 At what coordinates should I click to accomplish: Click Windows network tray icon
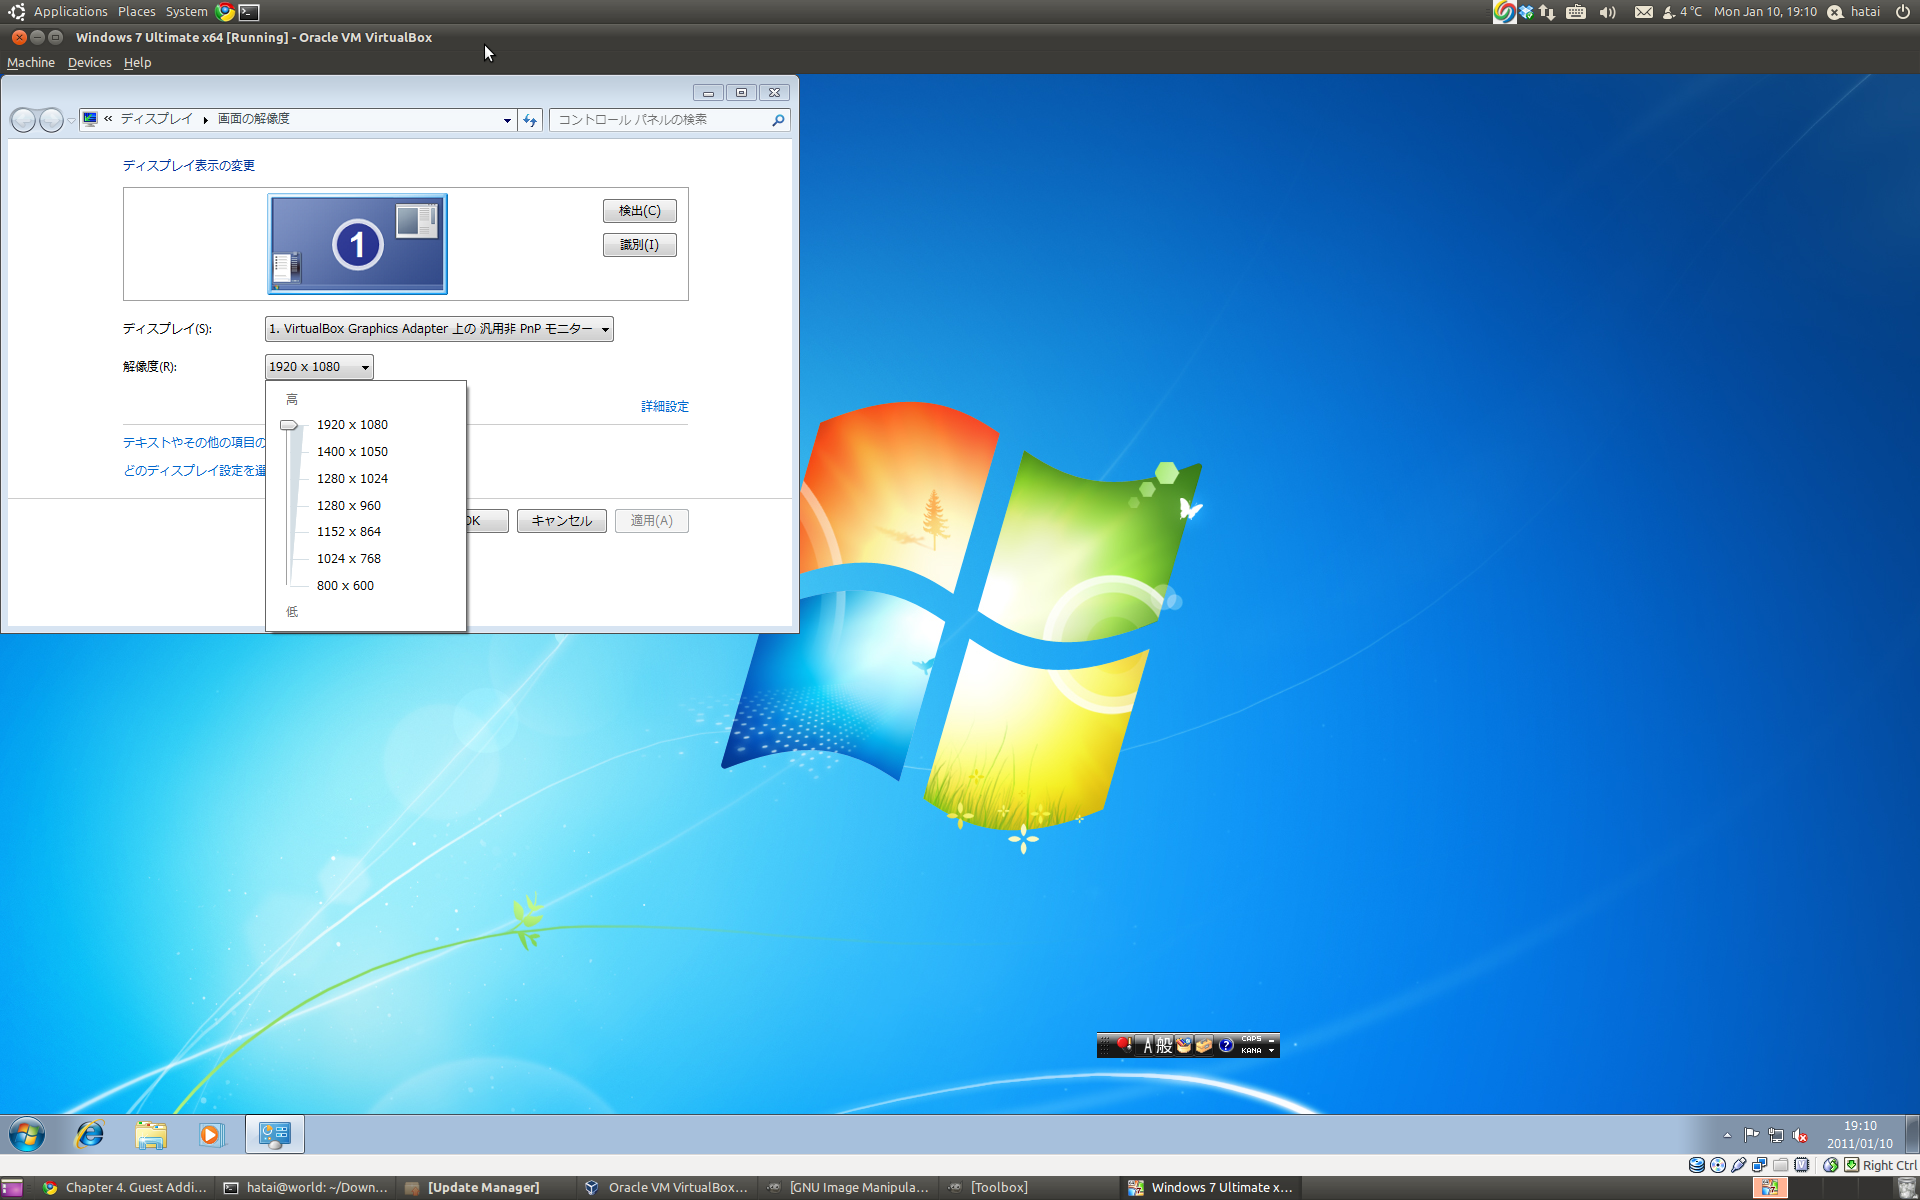pos(1776,1135)
